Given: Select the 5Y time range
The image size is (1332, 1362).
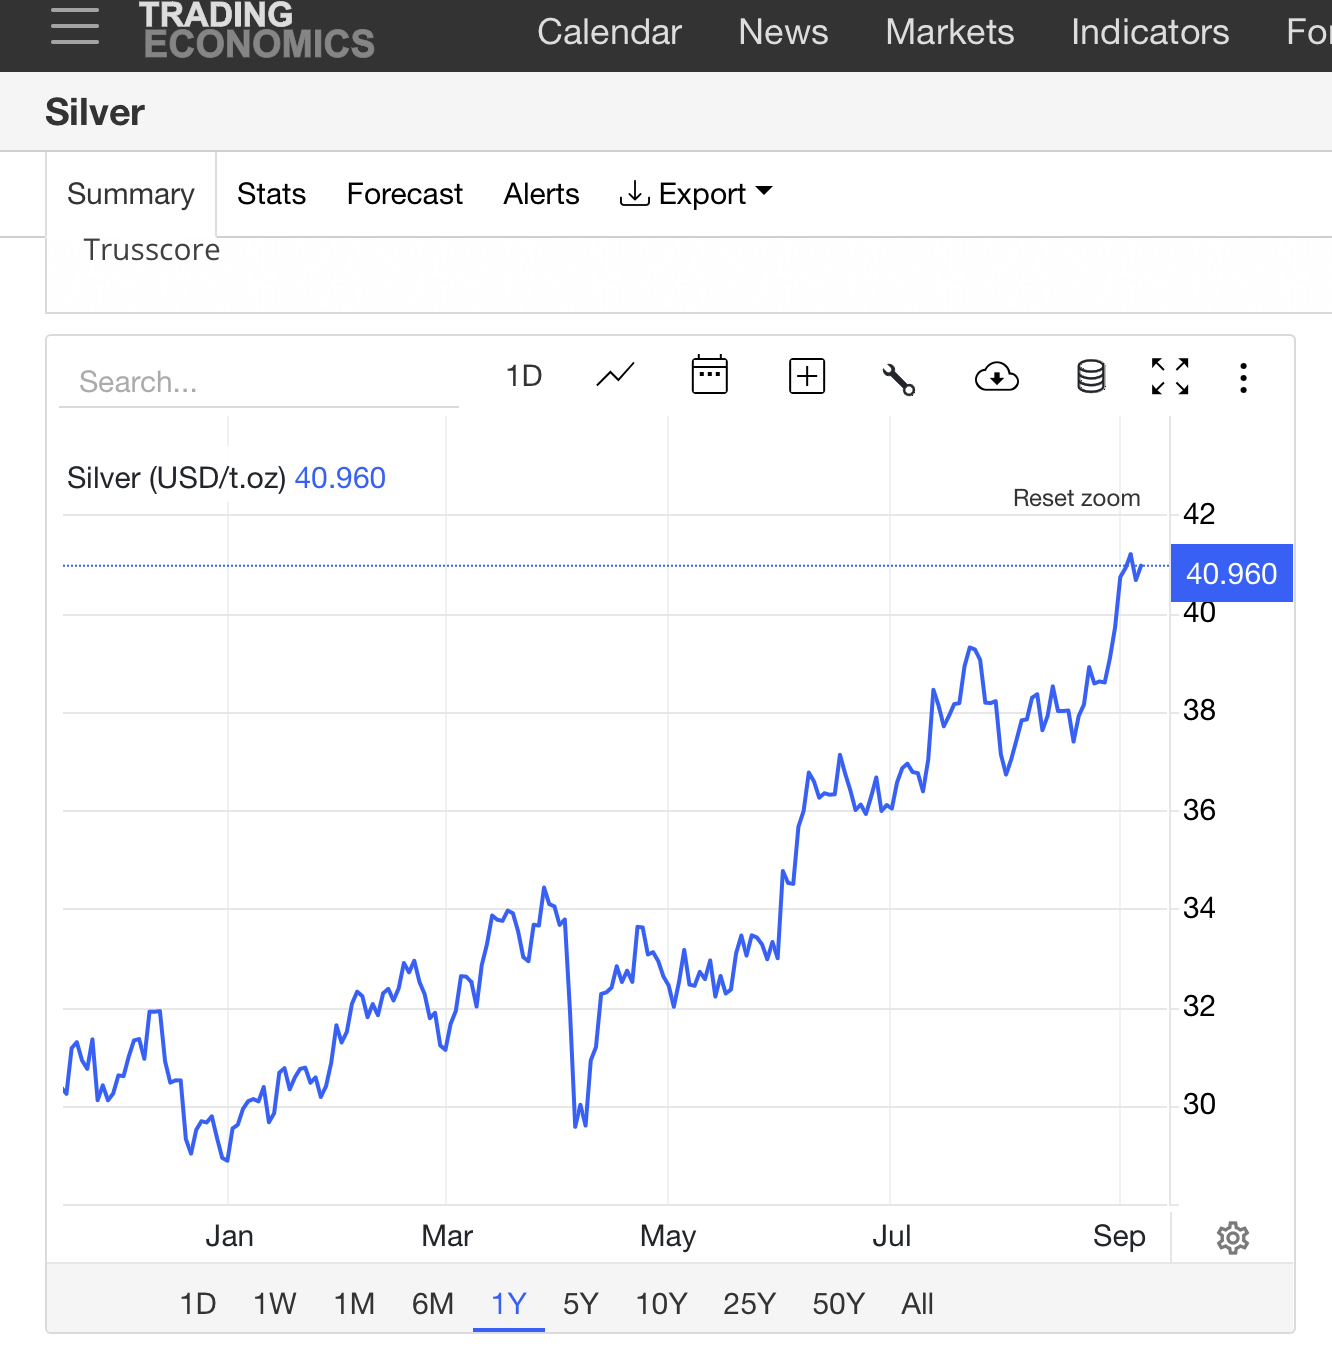Looking at the screenshot, I should [x=580, y=1304].
